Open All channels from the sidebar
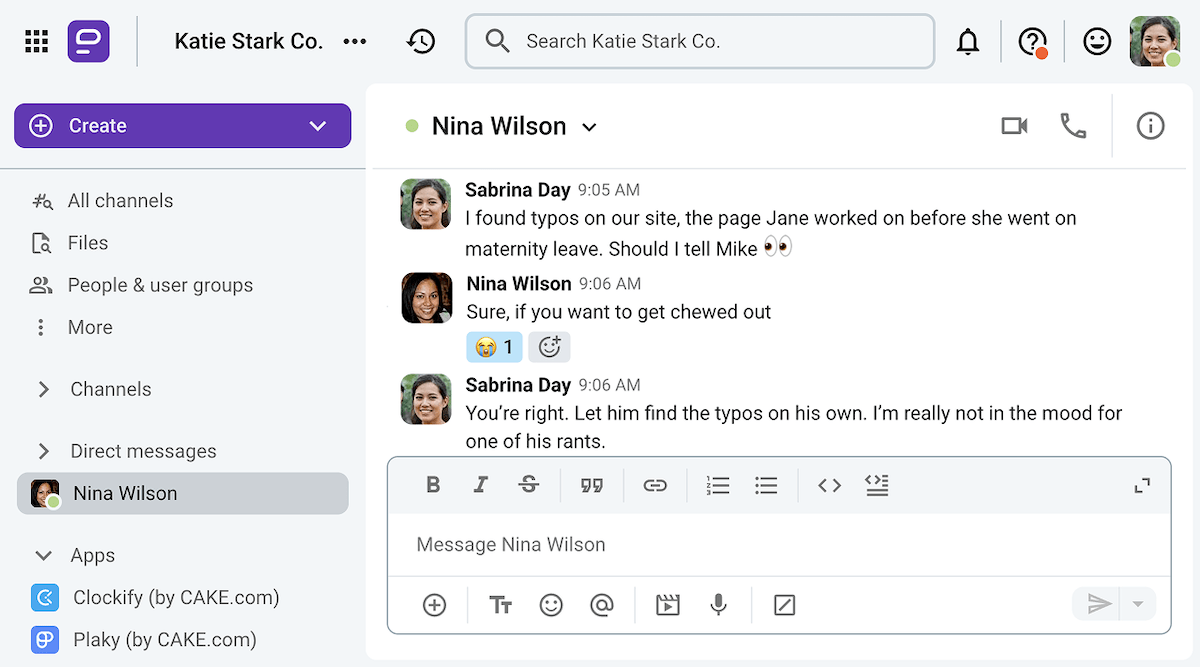Screen dimensions: 1200x667 coord(119,200)
